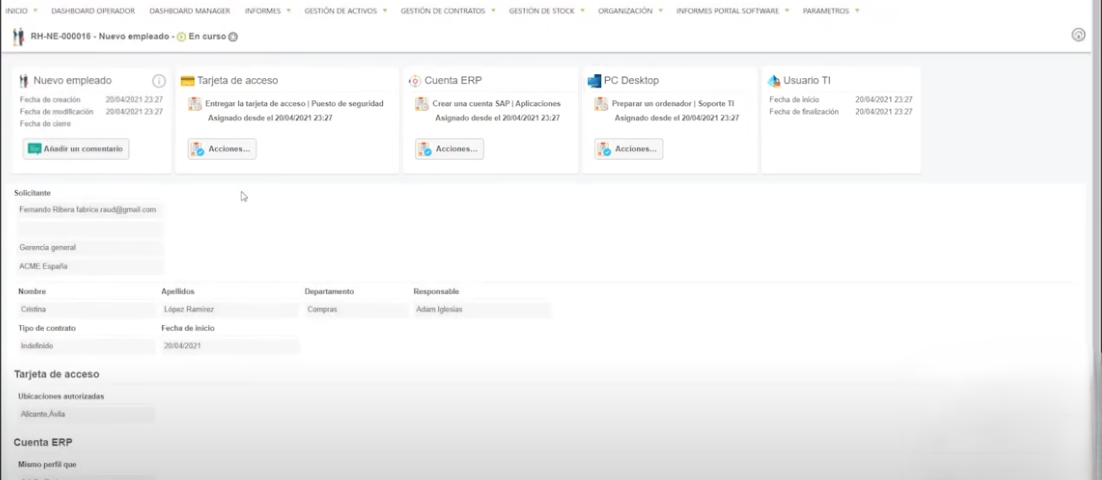
Task: Open INICIO menu dropdown arrow
Action: 35,11
